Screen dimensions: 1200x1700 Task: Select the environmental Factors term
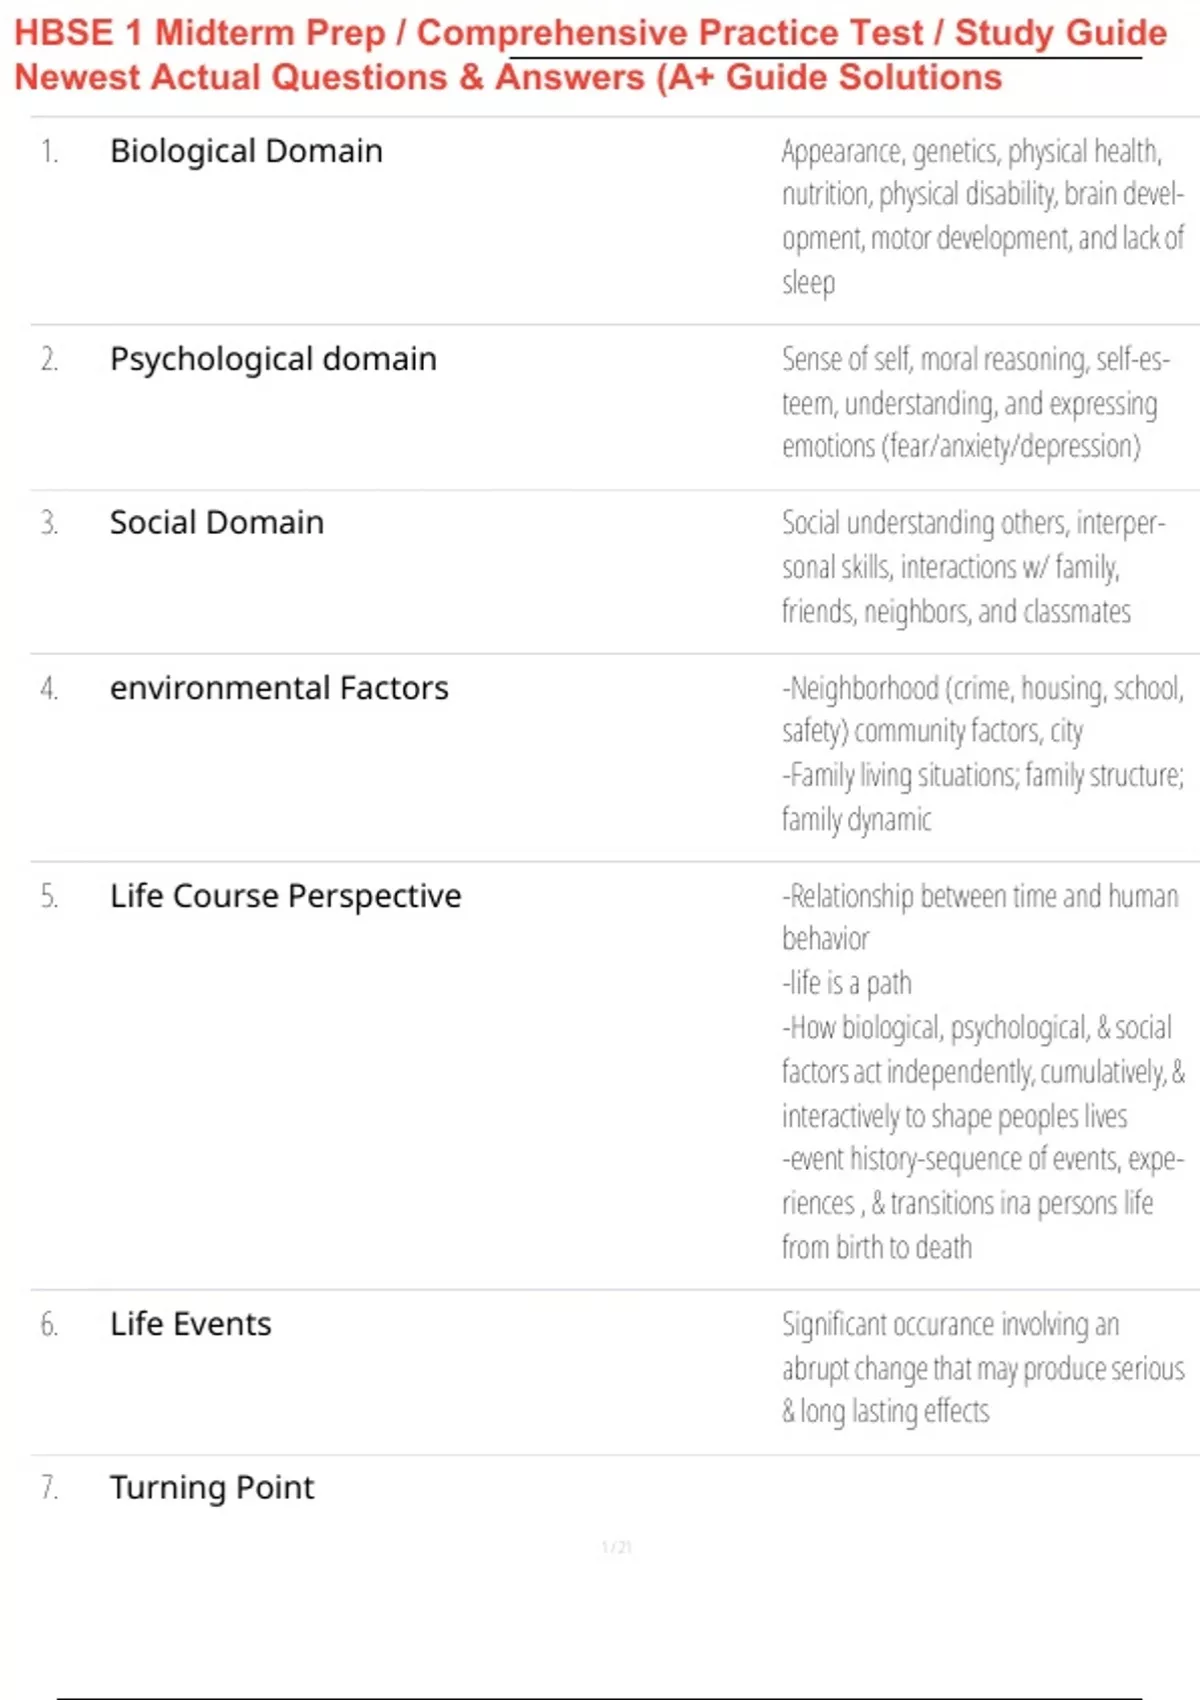click(x=279, y=688)
